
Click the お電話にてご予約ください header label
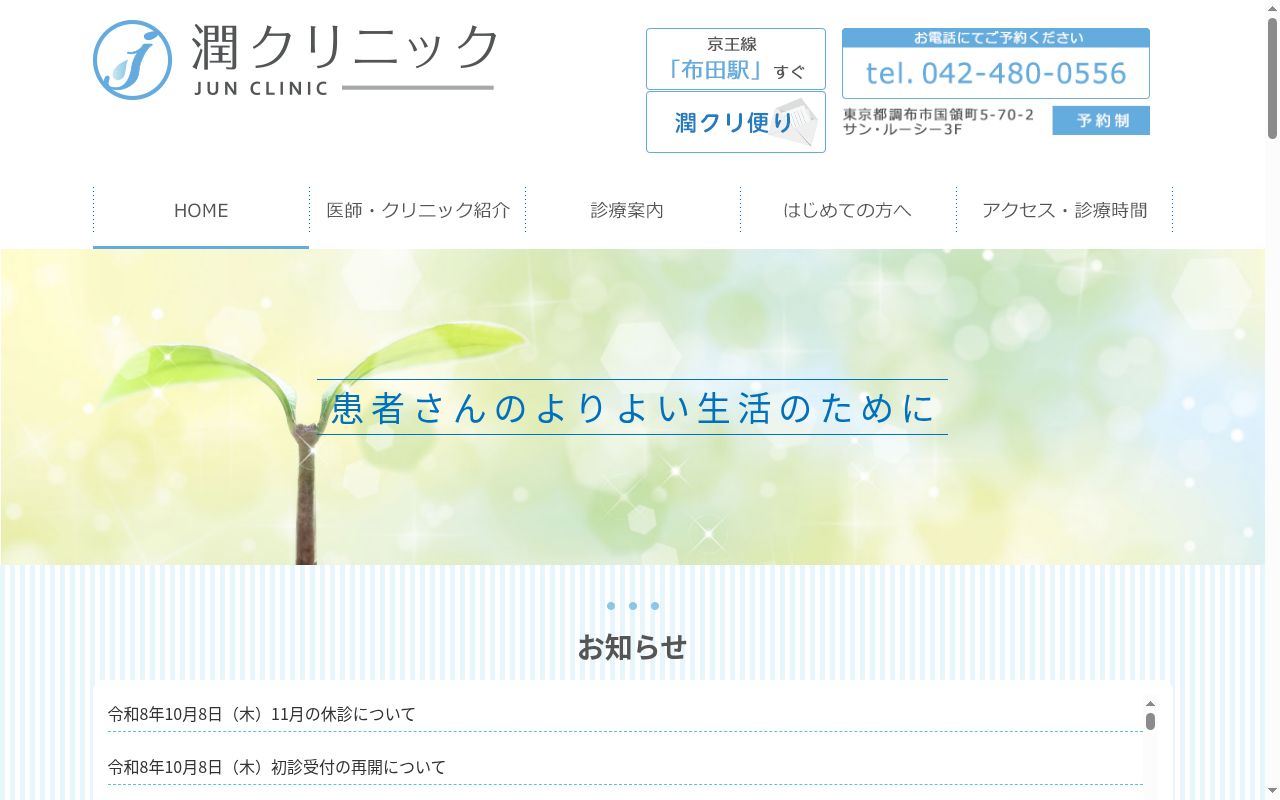coord(996,38)
